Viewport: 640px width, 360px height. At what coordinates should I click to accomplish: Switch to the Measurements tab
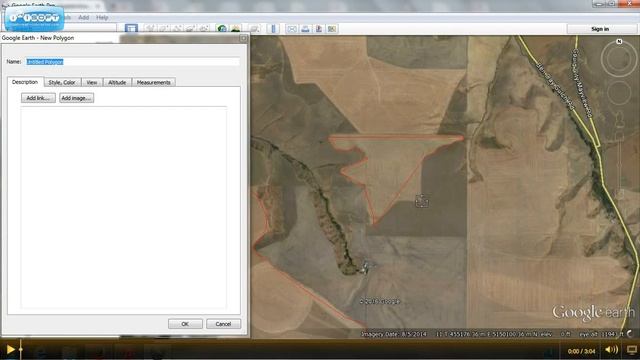[x=154, y=82]
